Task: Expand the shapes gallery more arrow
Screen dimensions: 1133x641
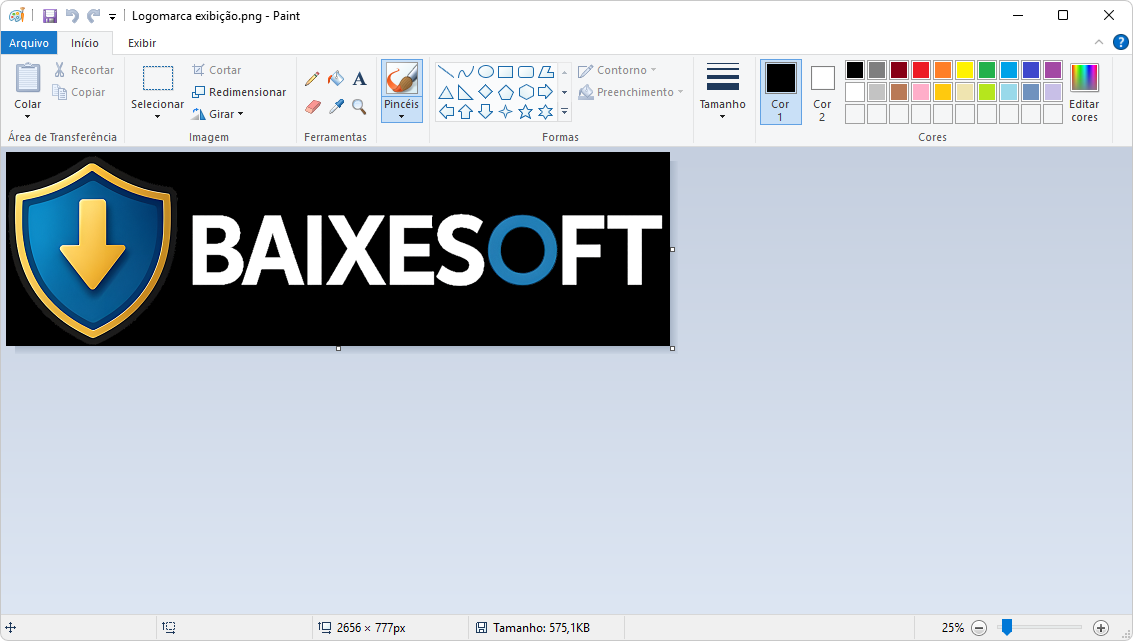Action: (x=564, y=111)
